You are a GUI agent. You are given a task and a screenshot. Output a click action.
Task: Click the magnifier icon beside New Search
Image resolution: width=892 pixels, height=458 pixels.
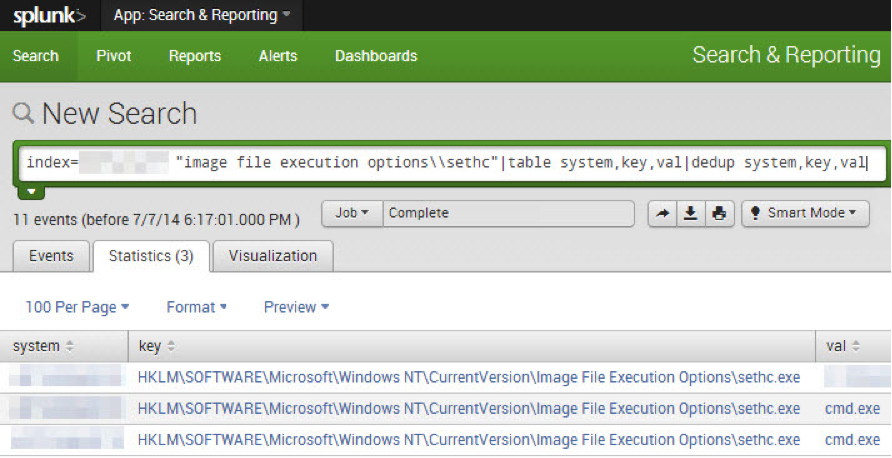coord(23,113)
